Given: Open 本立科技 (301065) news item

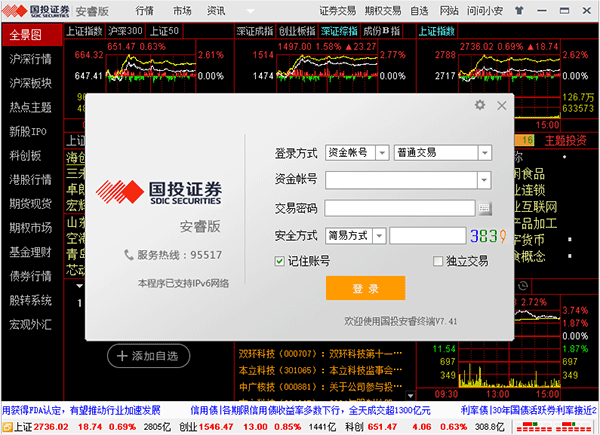Looking at the screenshot, I should [x=320, y=370].
